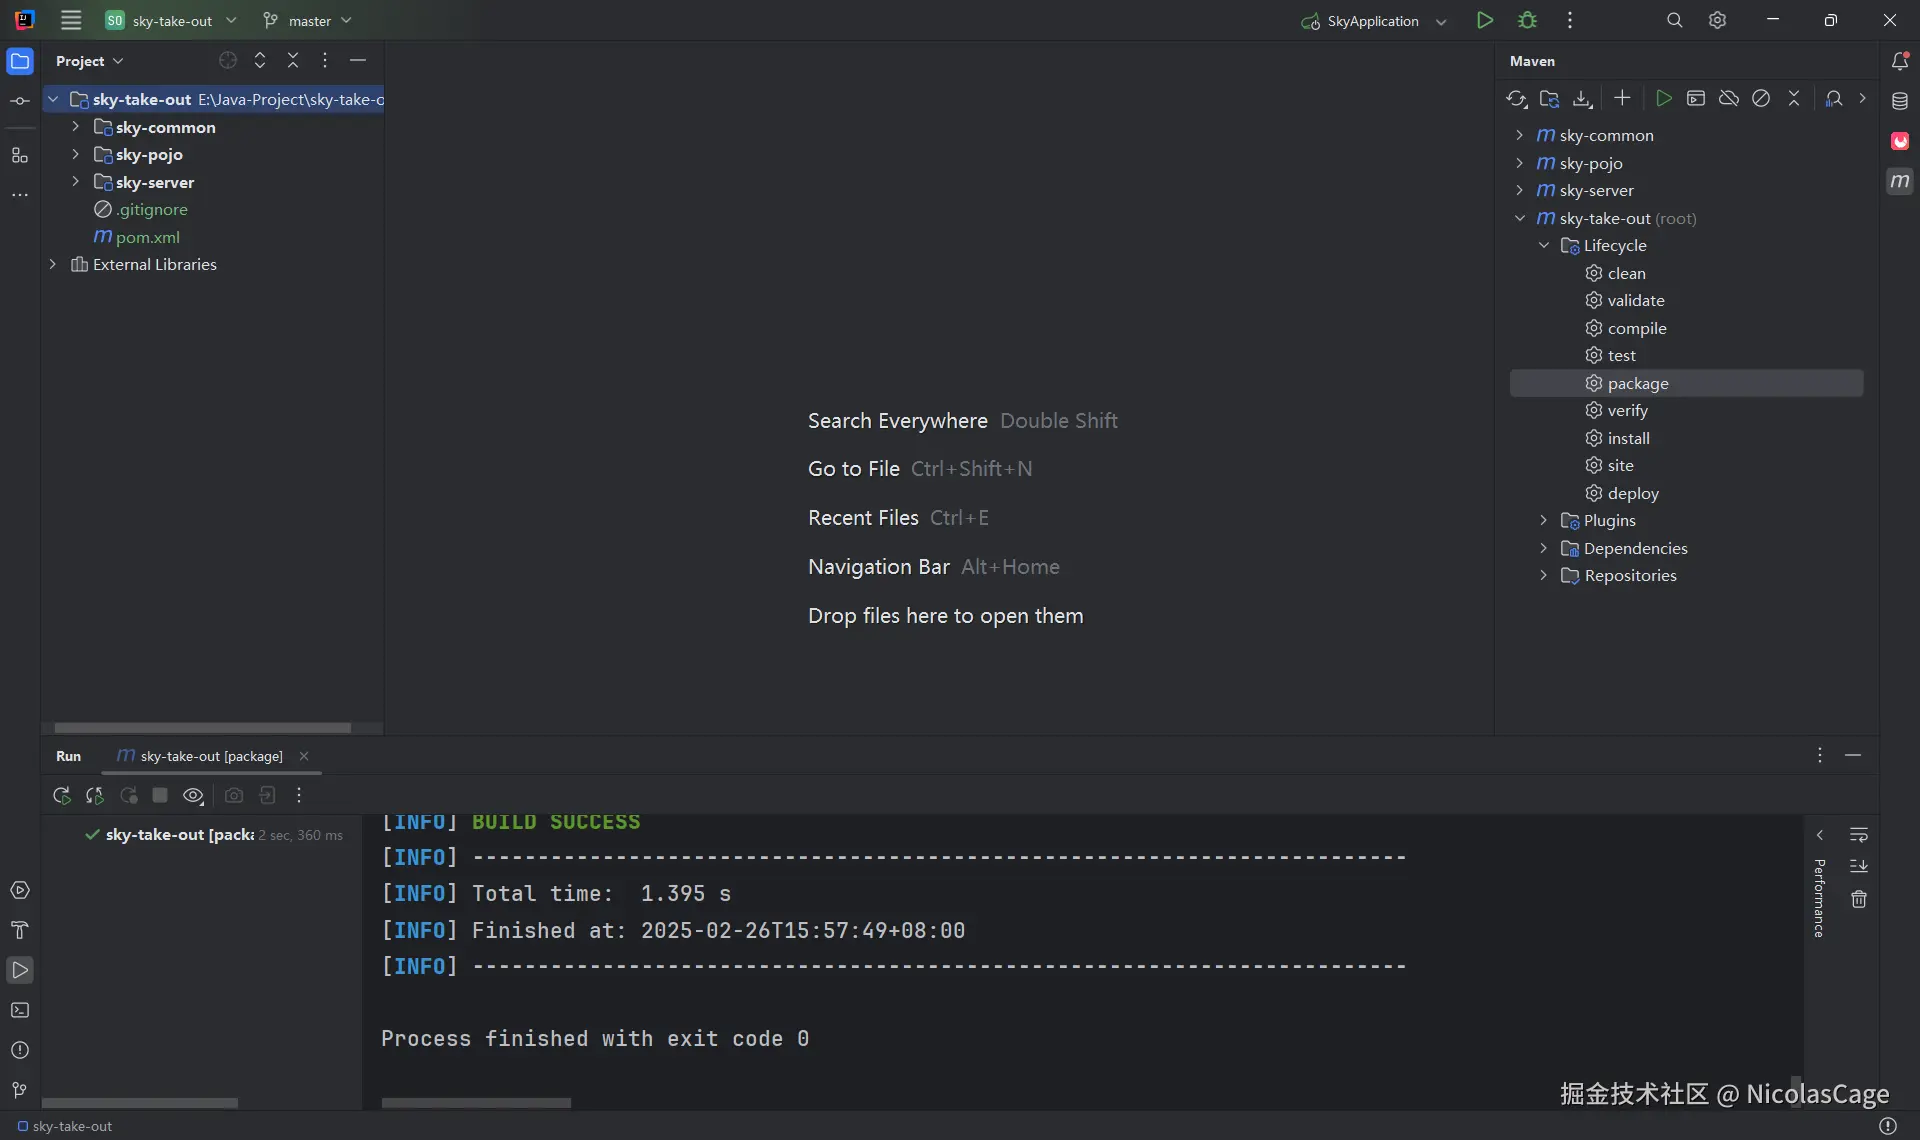Open pom.xml in project tree
Screen dimensions: 1920x1140
click(147, 237)
